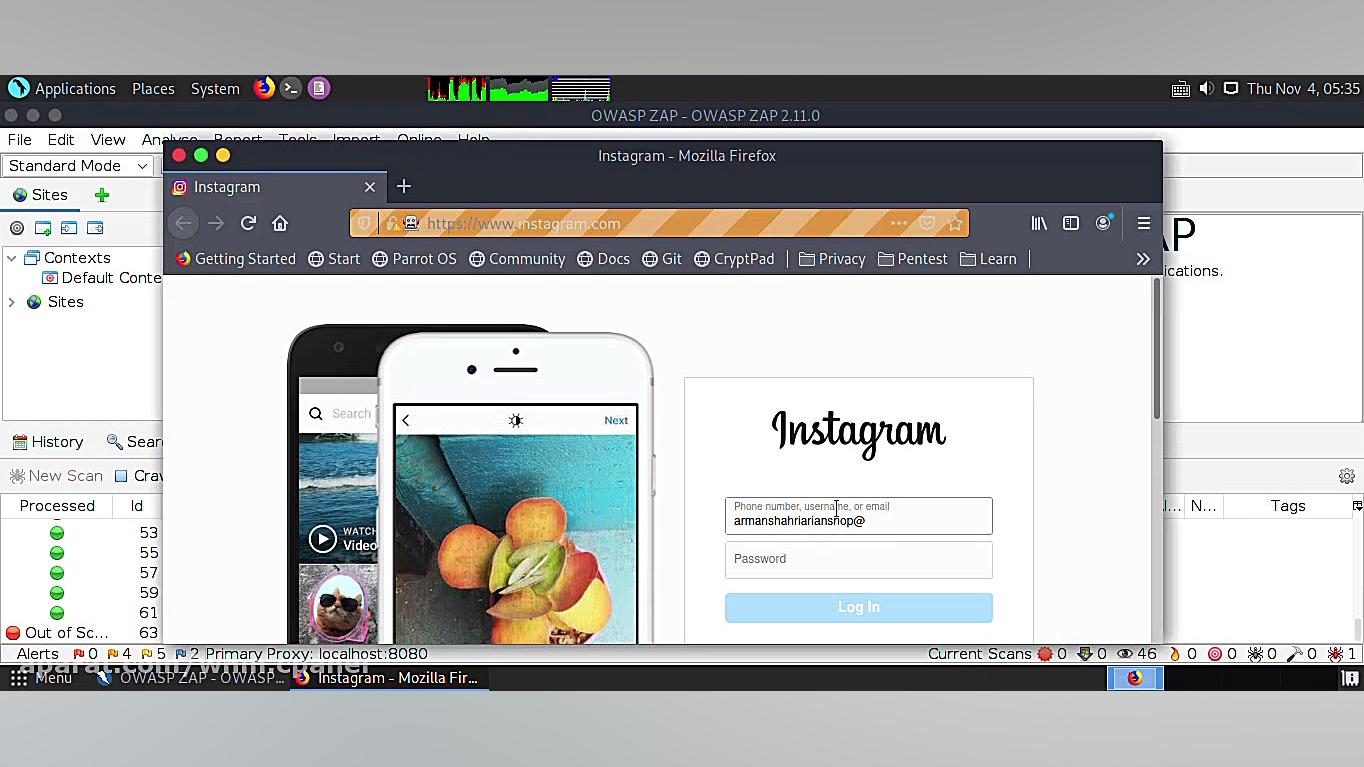Open the Edit menu in ZAP
The height and width of the screenshot is (767, 1364).
tap(61, 140)
